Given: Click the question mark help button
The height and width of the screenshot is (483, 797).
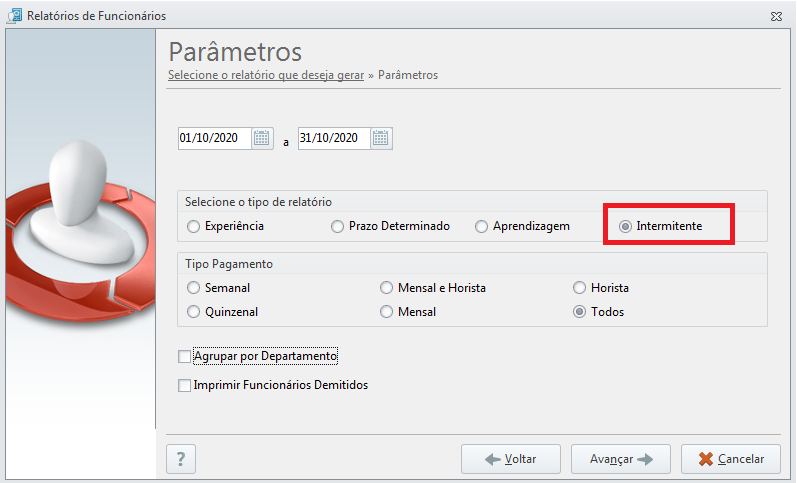Looking at the screenshot, I should (180, 459).
